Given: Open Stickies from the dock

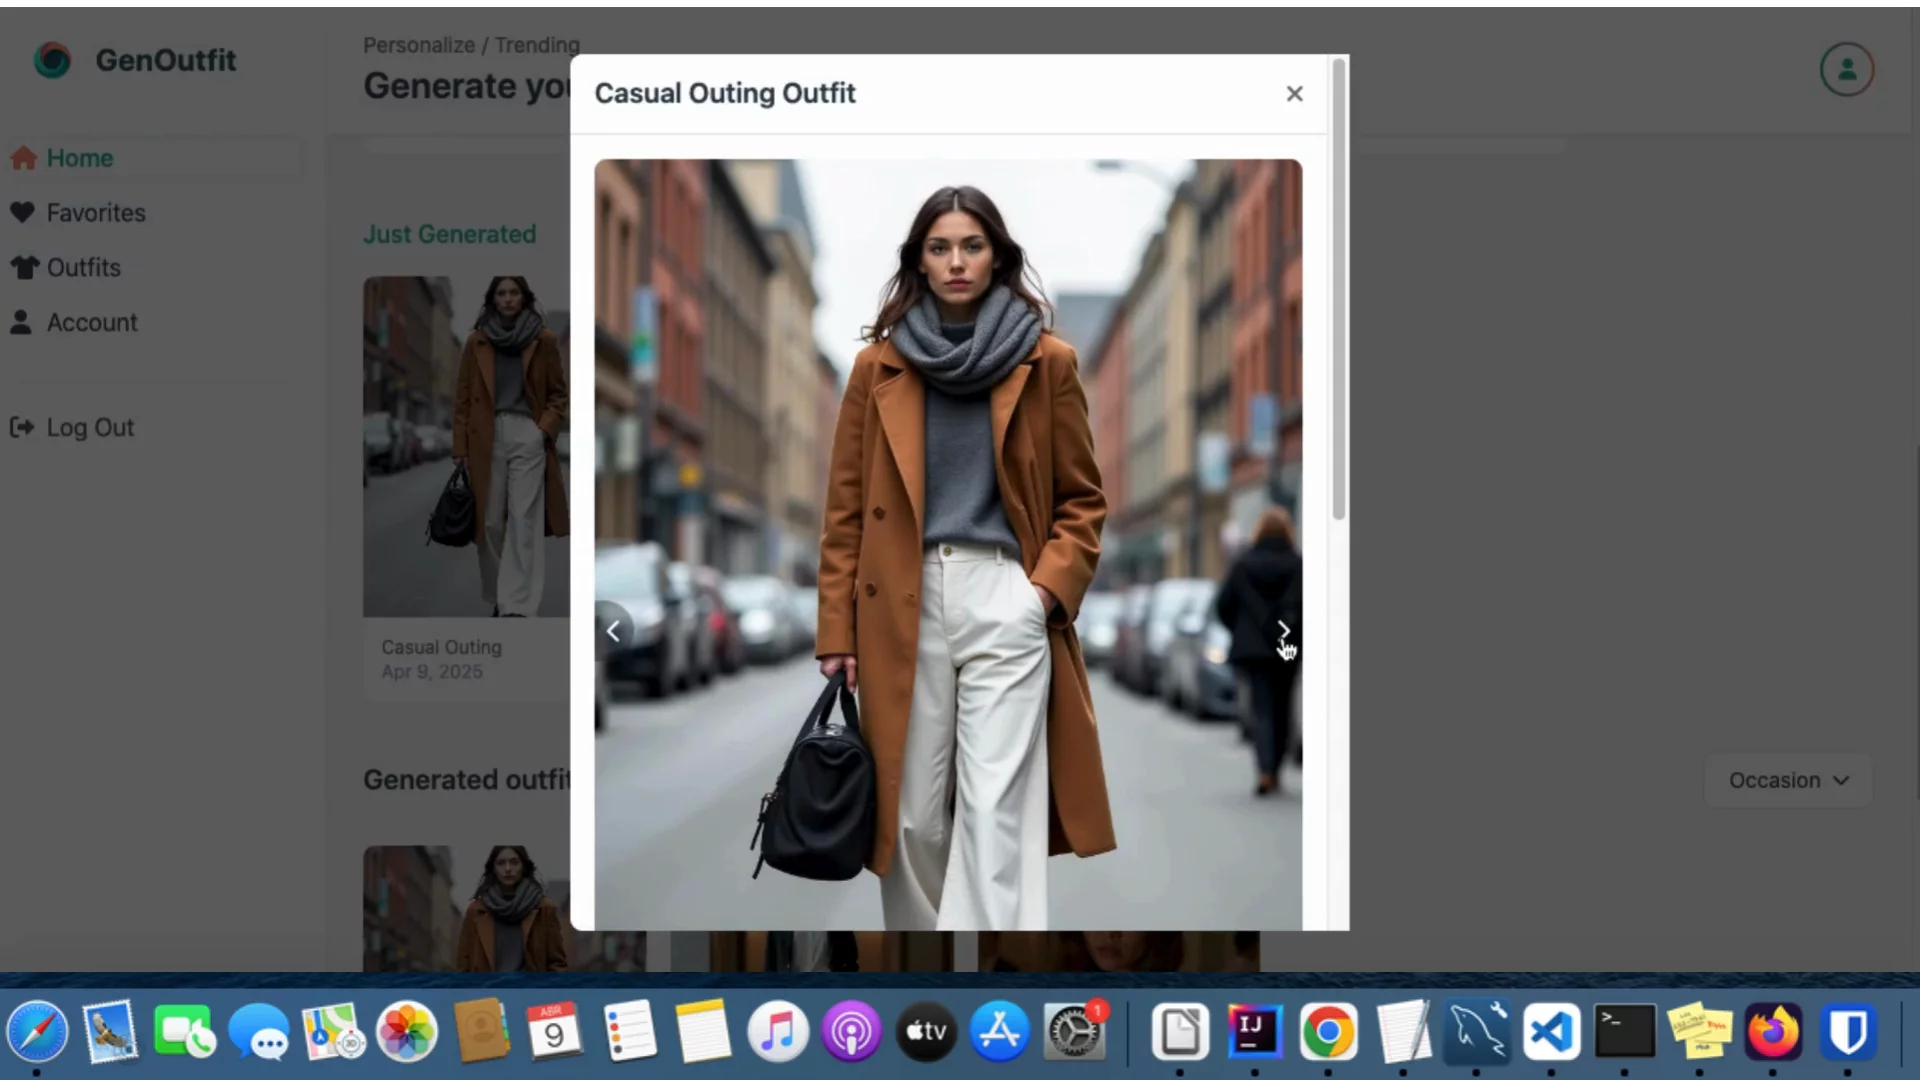Looking at the screenshot, I should point(1700,1032).
